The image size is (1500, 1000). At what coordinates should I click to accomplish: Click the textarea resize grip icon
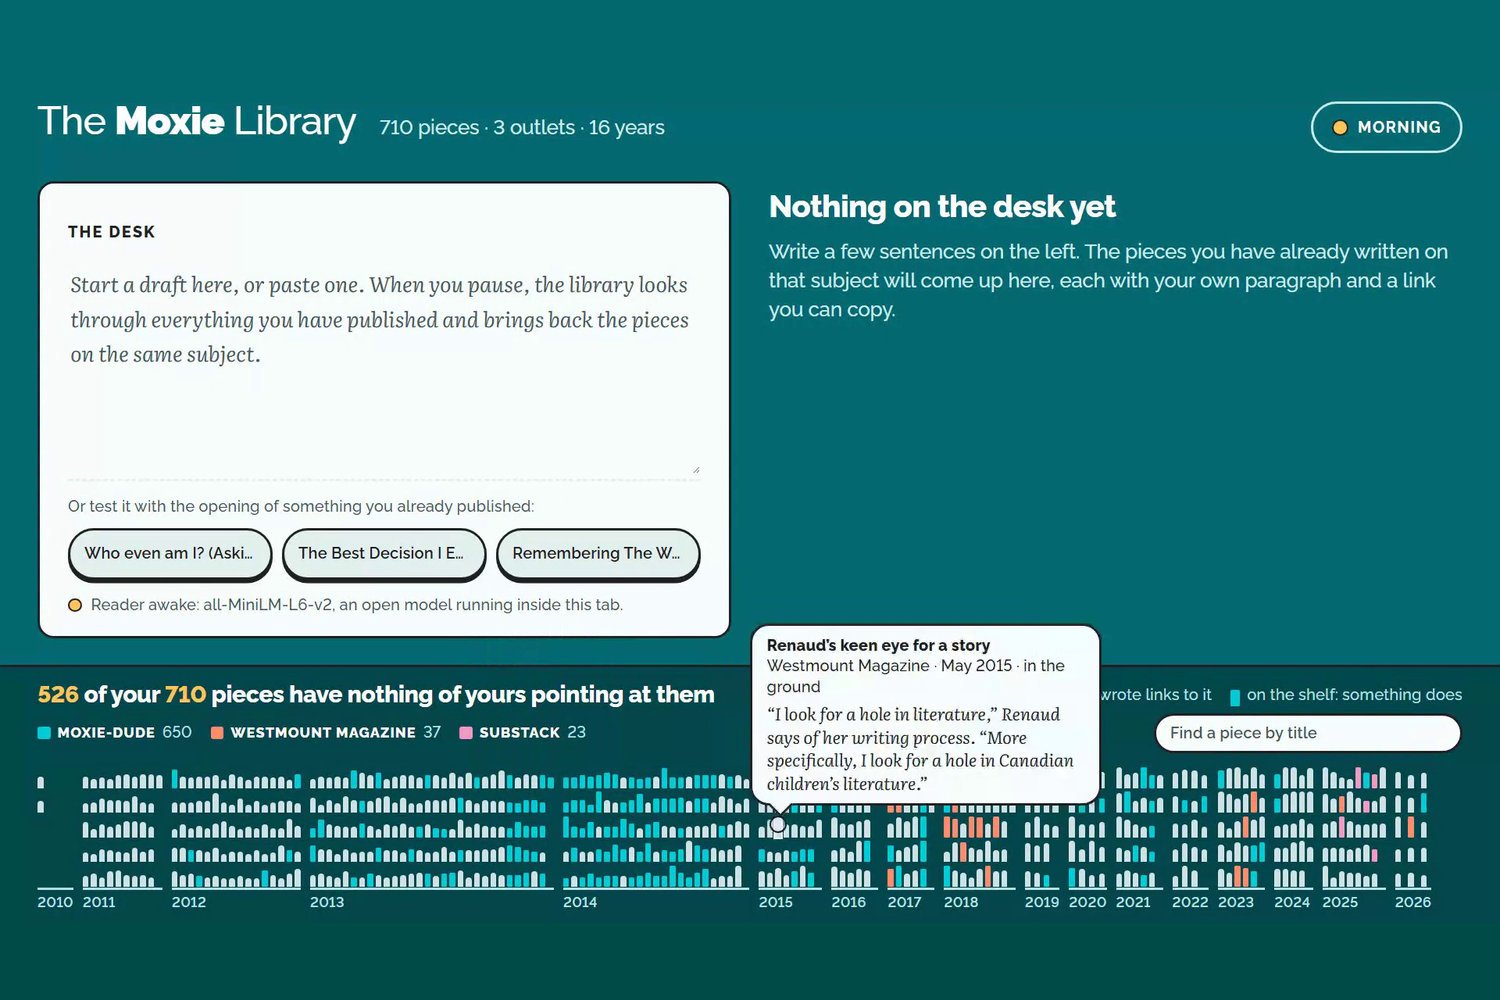[695, 469]
